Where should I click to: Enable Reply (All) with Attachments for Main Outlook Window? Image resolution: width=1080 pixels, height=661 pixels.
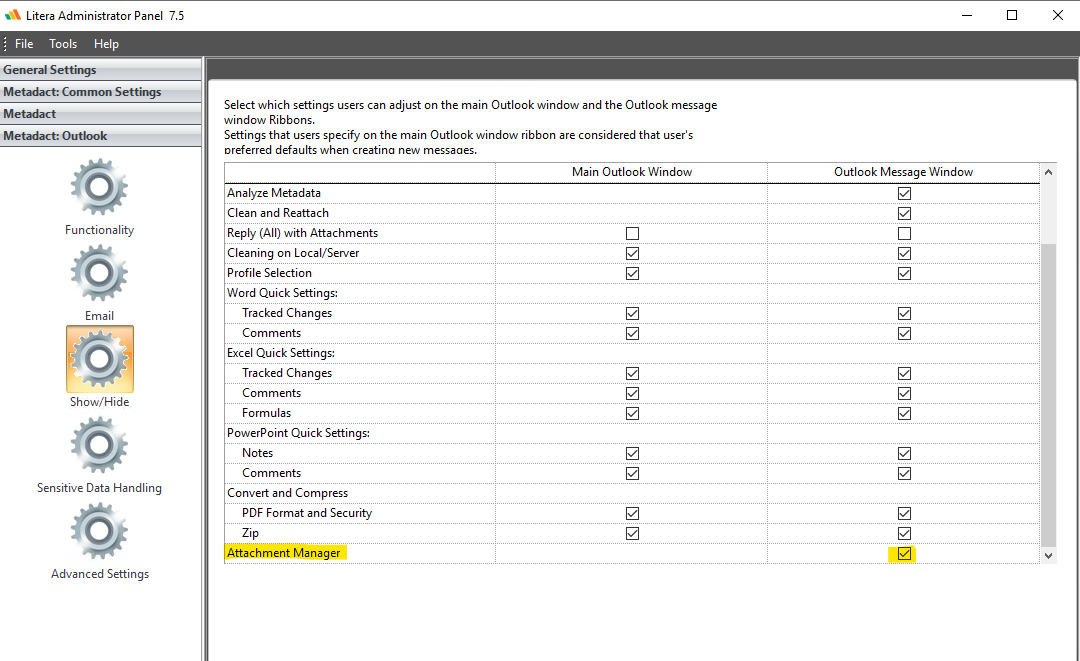(x=631, y=232)
